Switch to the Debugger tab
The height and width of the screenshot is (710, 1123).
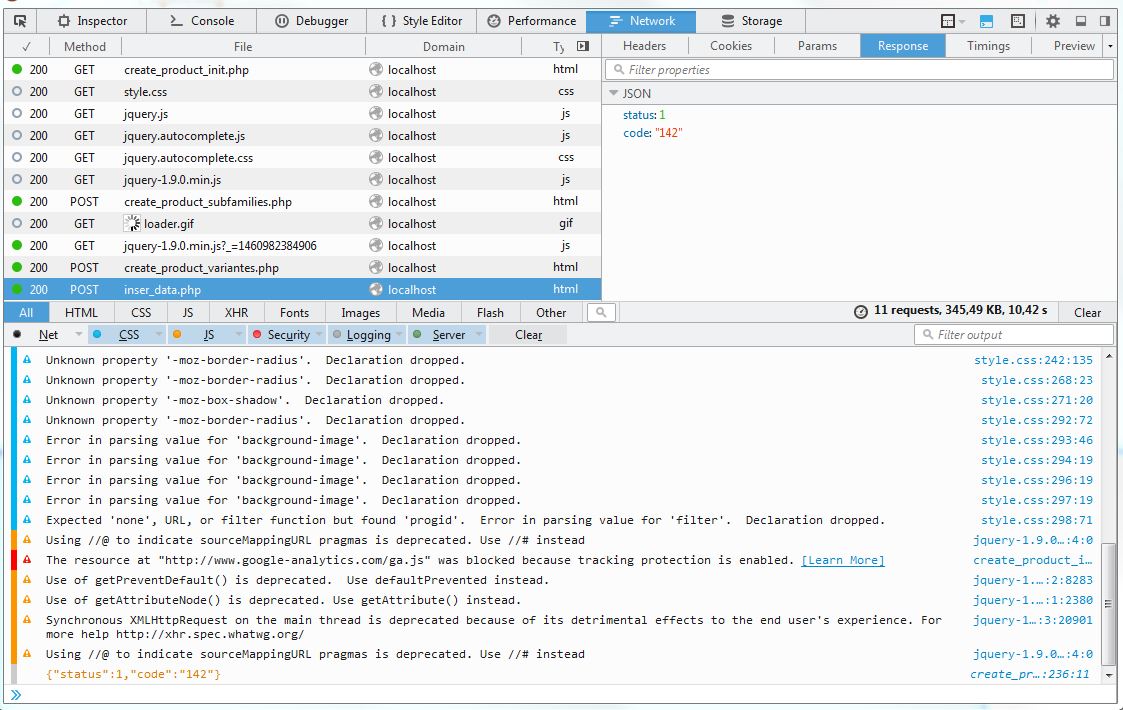314,20
